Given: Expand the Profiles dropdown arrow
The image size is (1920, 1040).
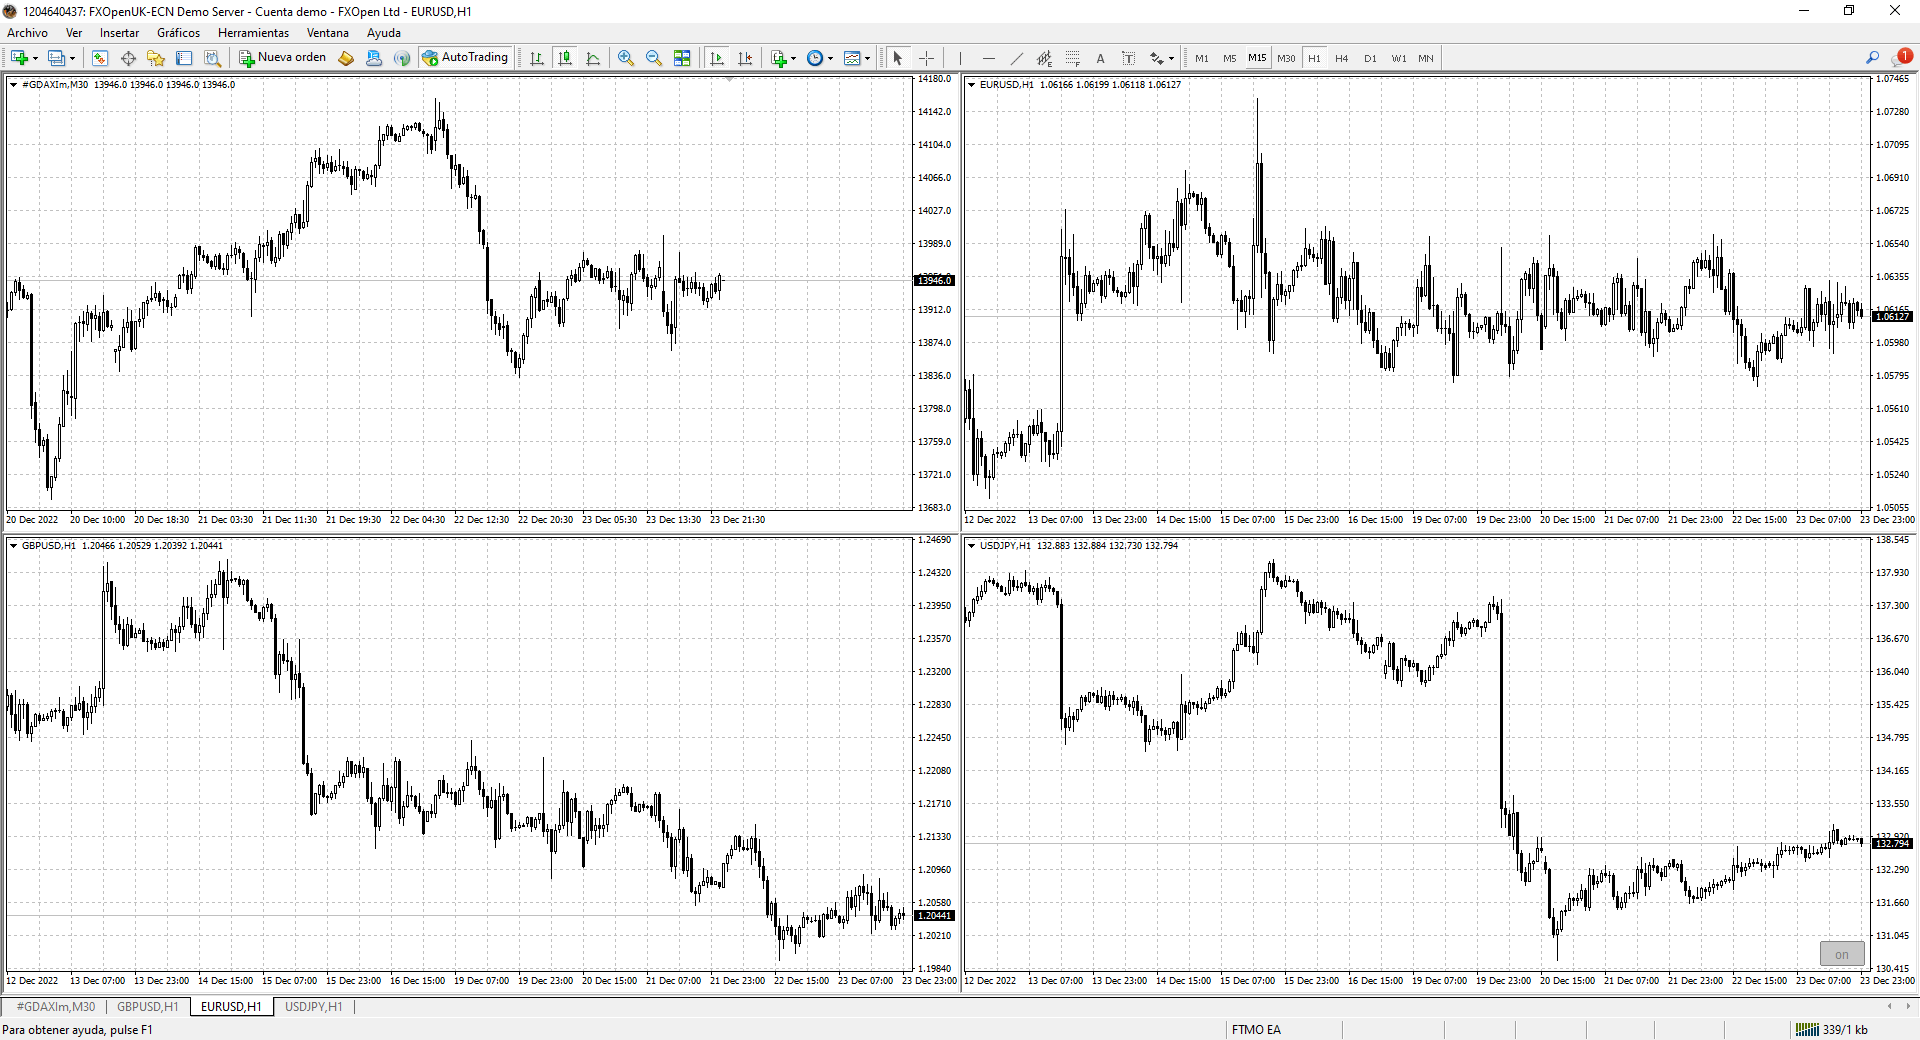Looking at the screenshot, I should (72, 58).
